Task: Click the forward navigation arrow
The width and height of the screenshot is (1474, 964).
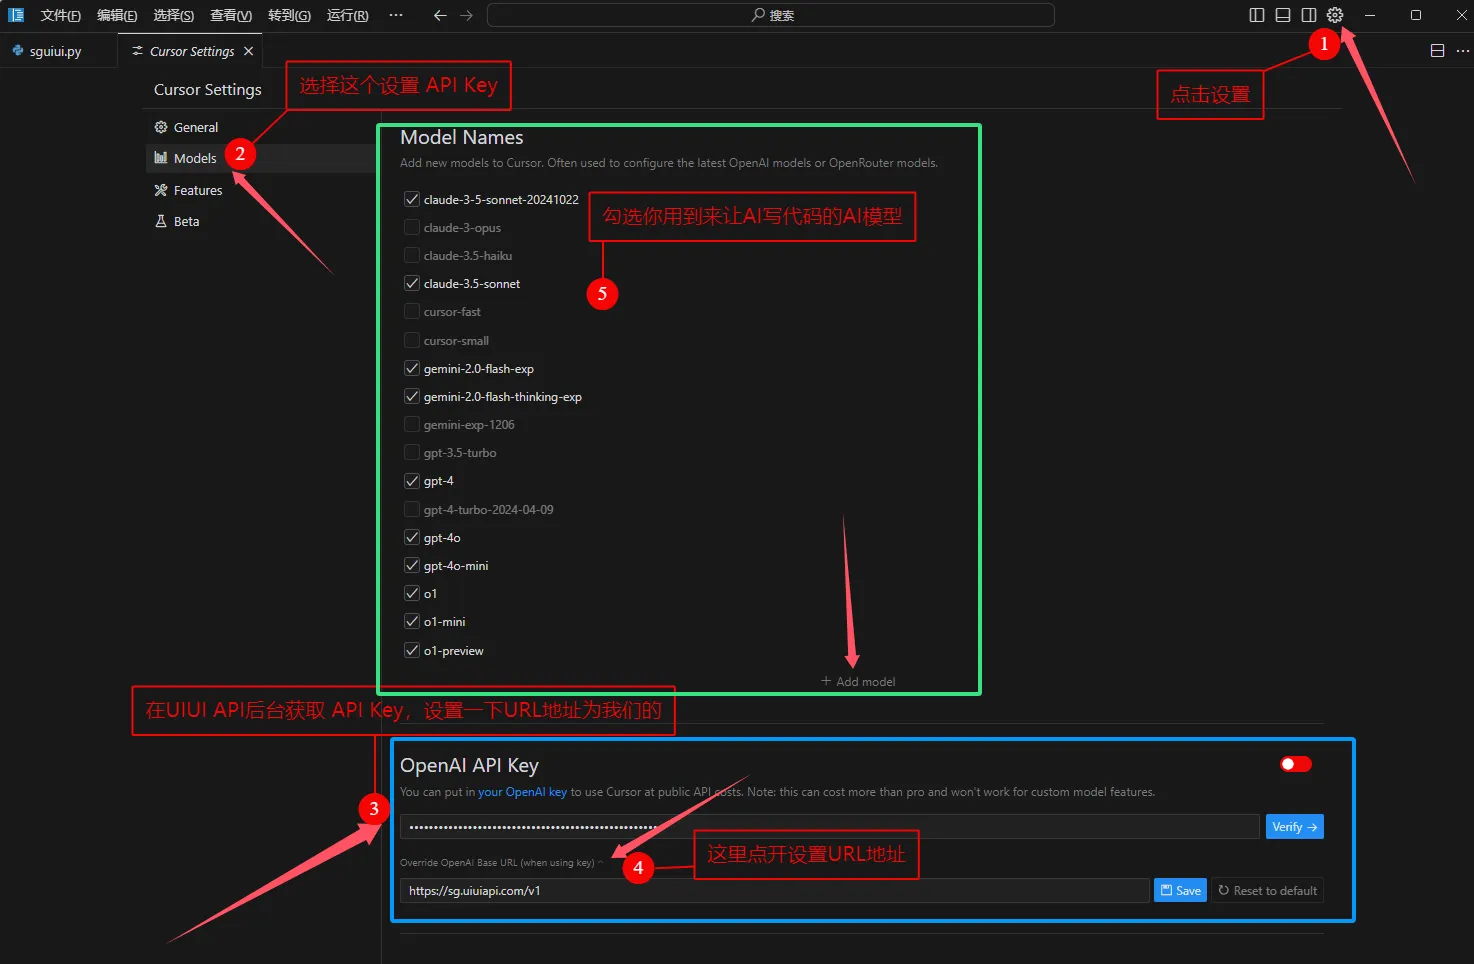Action: click(466, 15)
